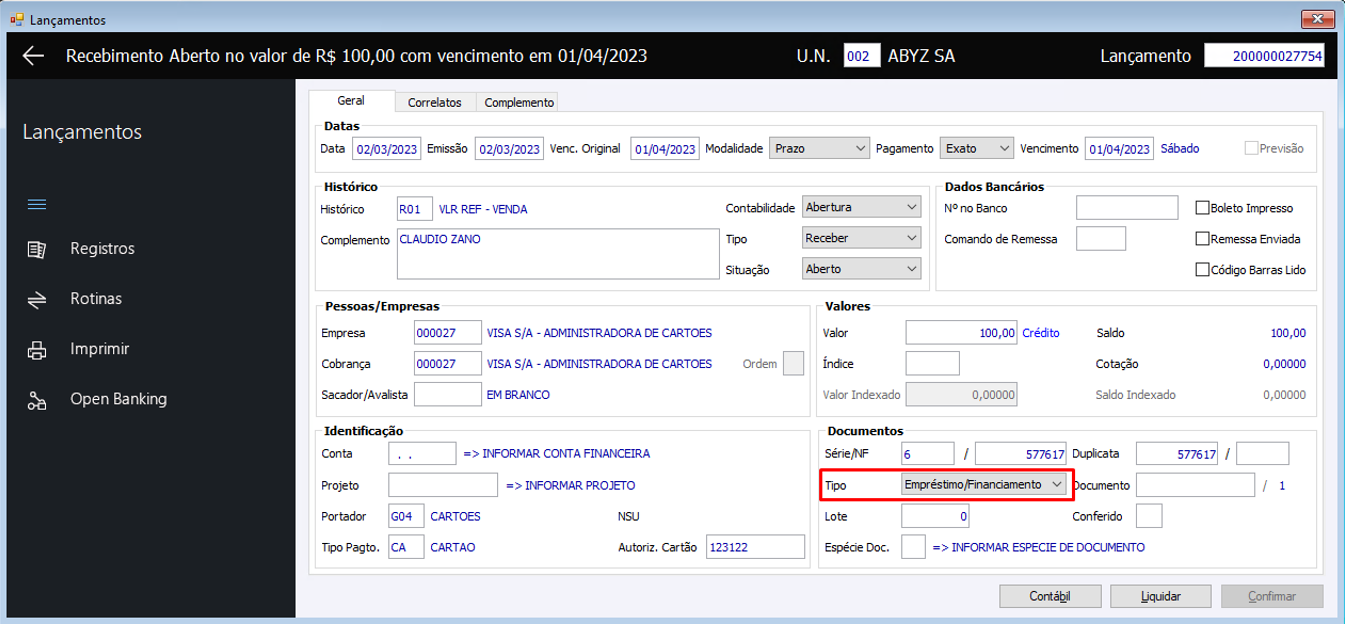Image resolution: width=1345 pixels, height=626 pixels.
Task: Switch to the Geral tab
Action: pos(351,101)
